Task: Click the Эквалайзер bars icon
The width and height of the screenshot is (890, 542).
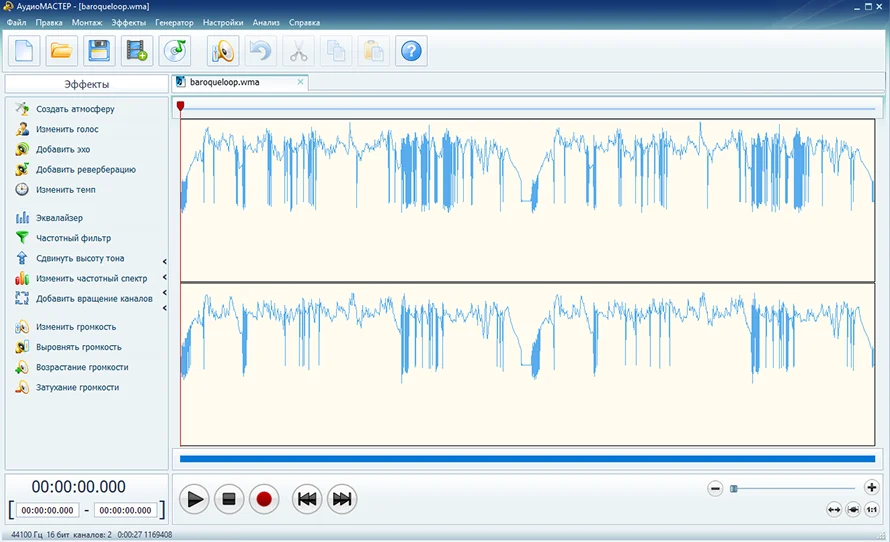Action: point(22,217)
